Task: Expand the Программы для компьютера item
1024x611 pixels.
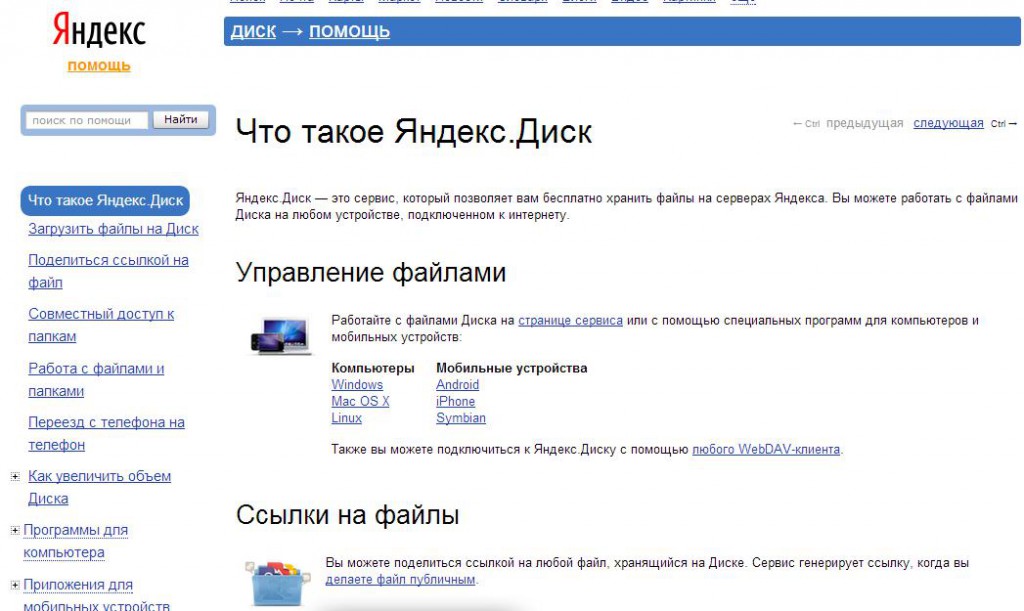Action: click(15, 530)
